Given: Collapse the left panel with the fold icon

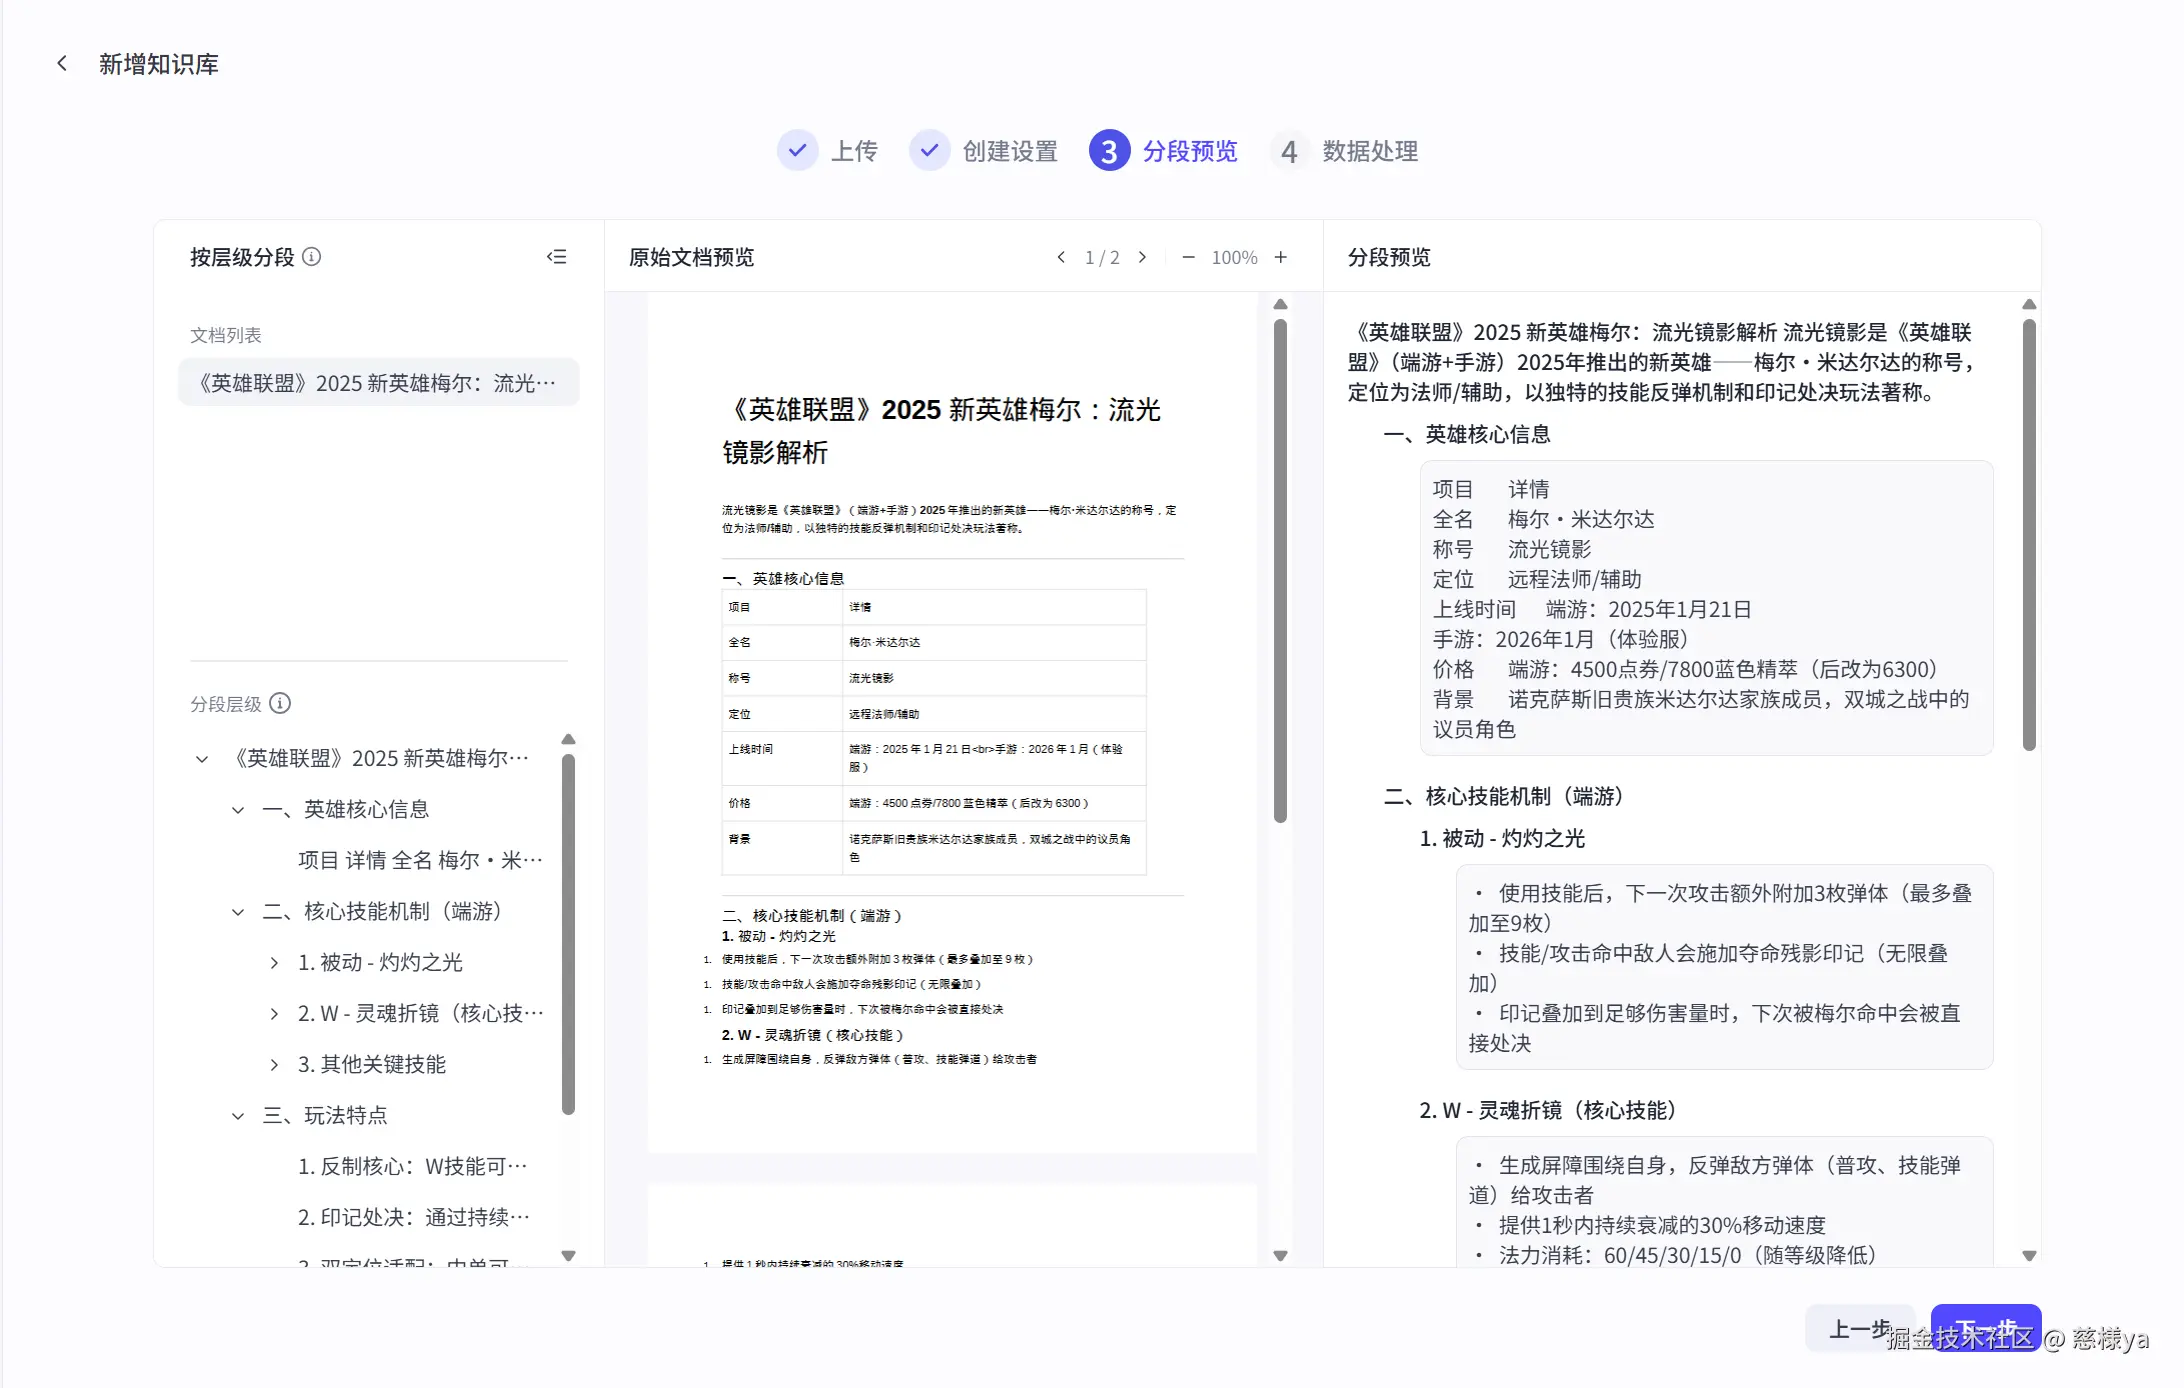Looking at the screenshot, I should point(557,257).
